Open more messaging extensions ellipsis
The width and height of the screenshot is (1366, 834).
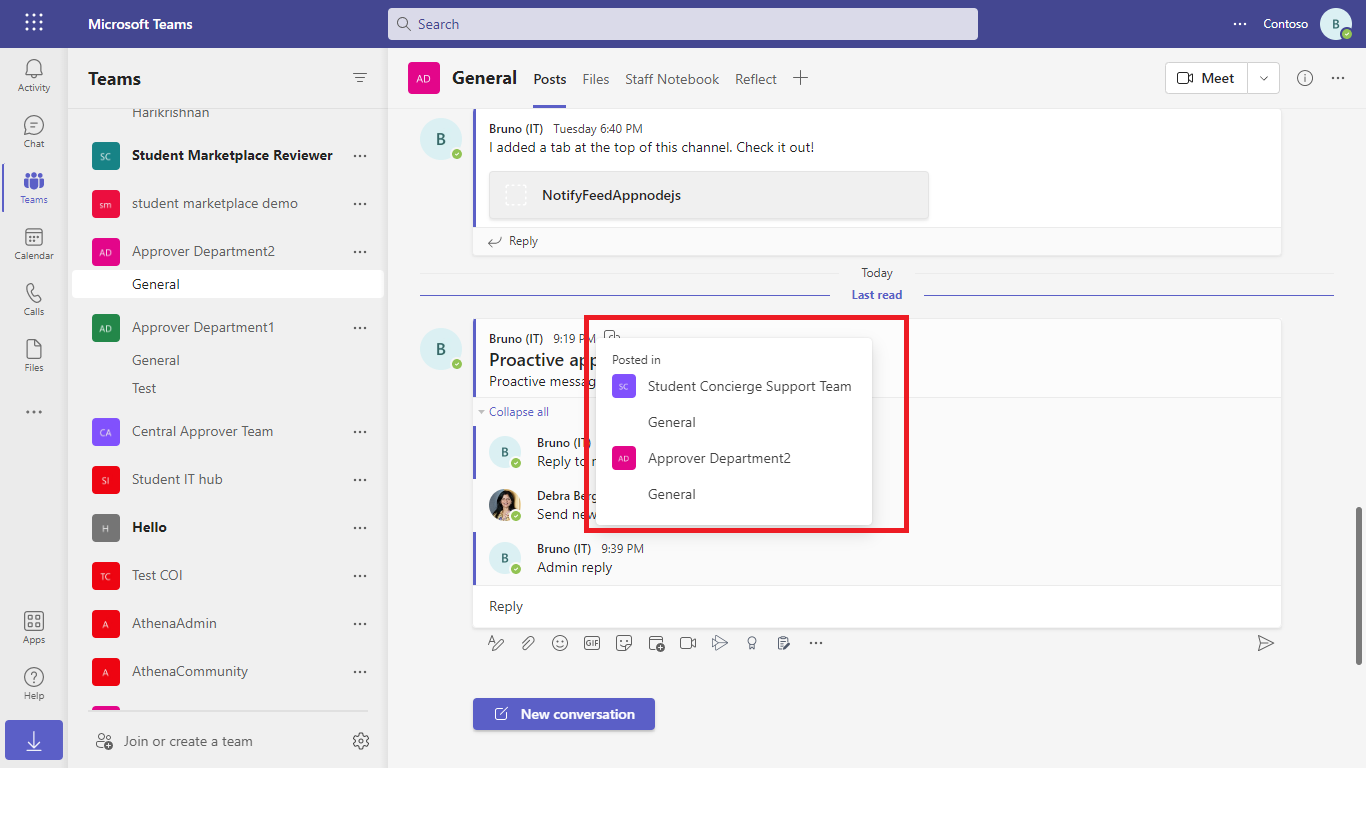point(816,643)
